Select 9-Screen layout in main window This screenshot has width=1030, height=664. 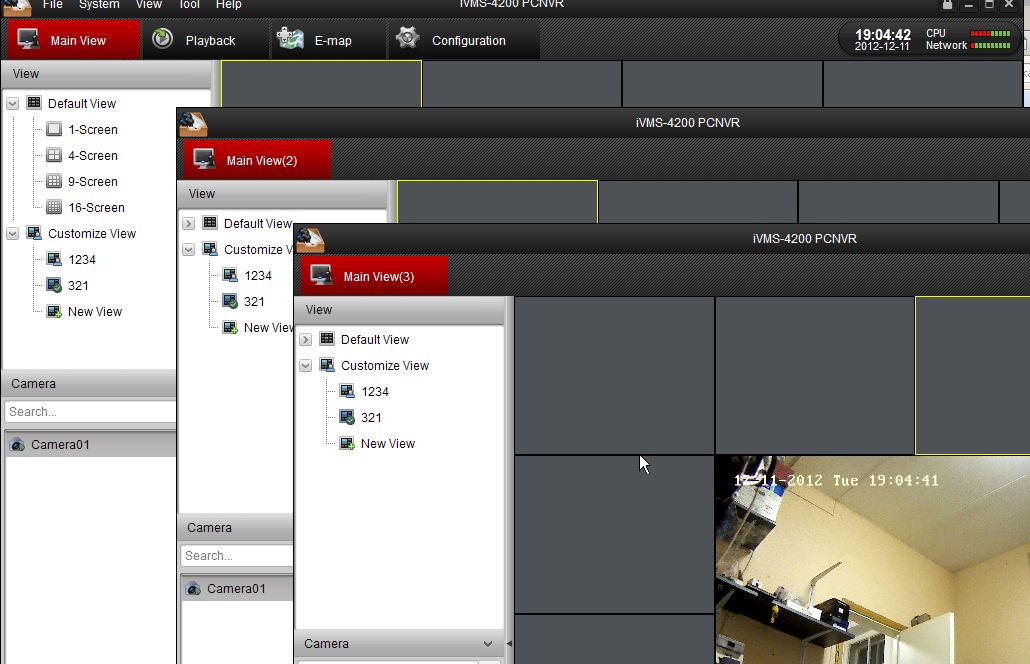(x=93, y=182)
